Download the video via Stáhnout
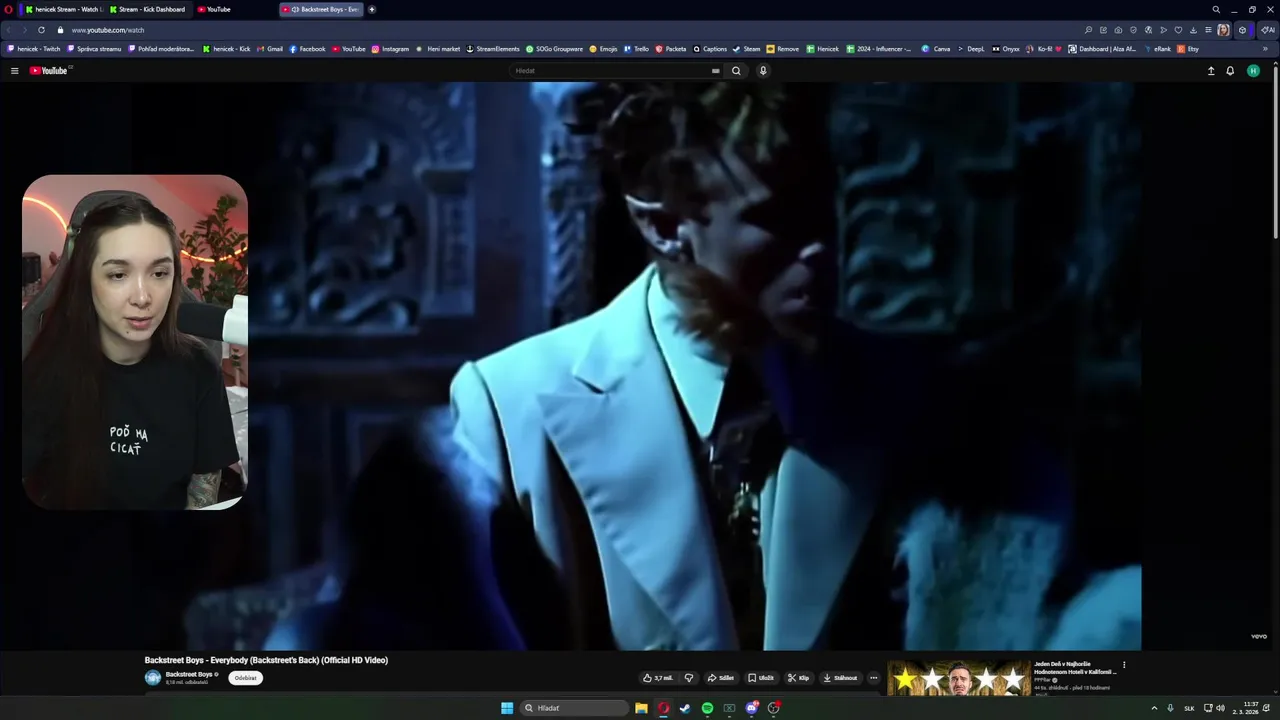The image size is (1280, 720). click(840, 678)
